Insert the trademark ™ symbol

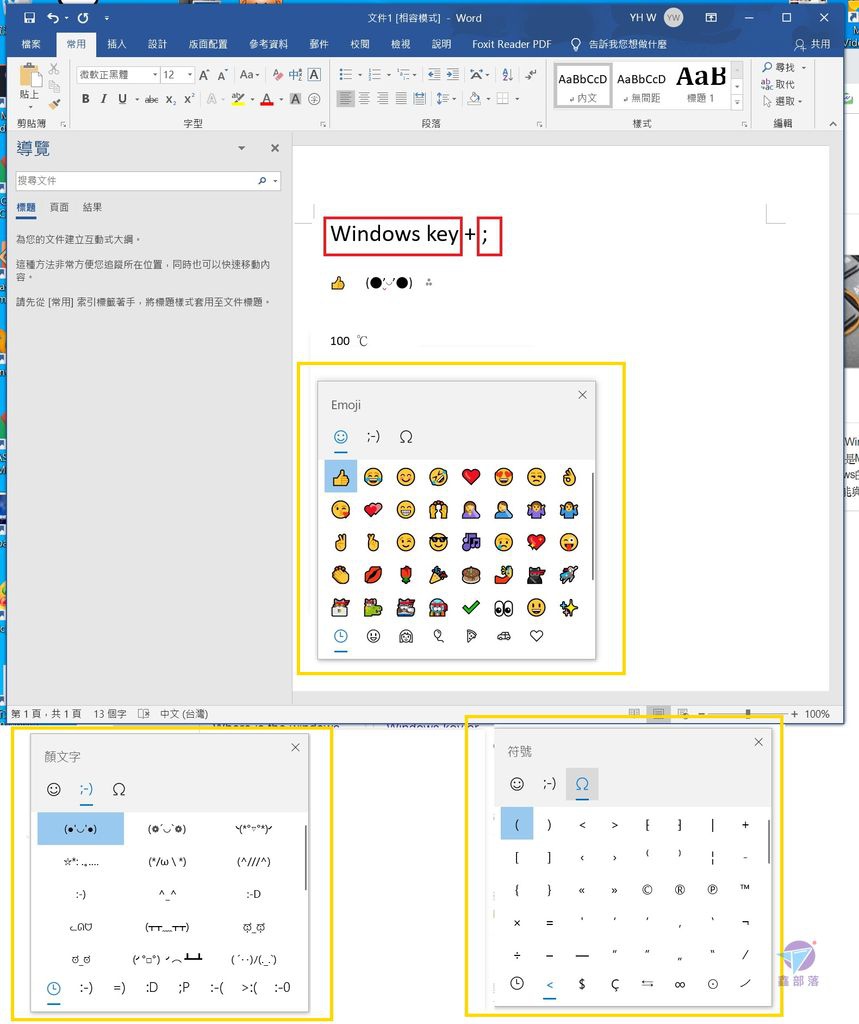pyautogui.click(x=745, y=888)
